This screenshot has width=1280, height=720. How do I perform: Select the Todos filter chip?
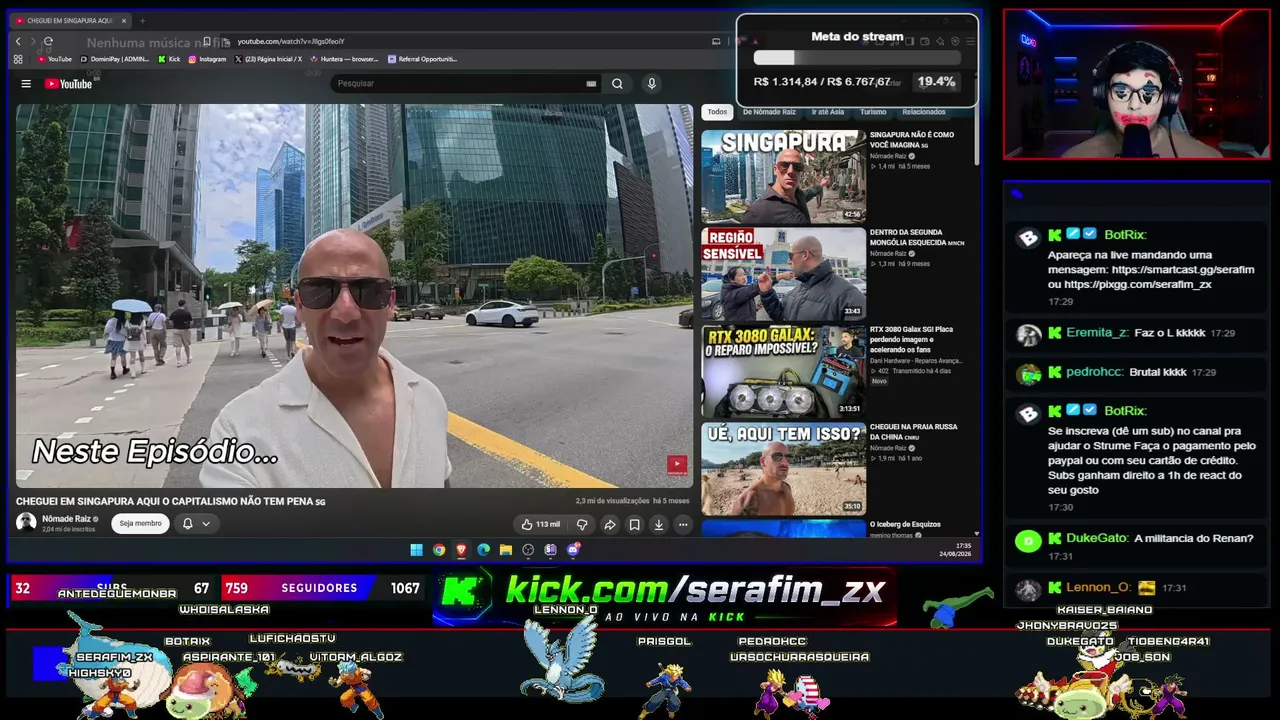click(x=717, y=112)
